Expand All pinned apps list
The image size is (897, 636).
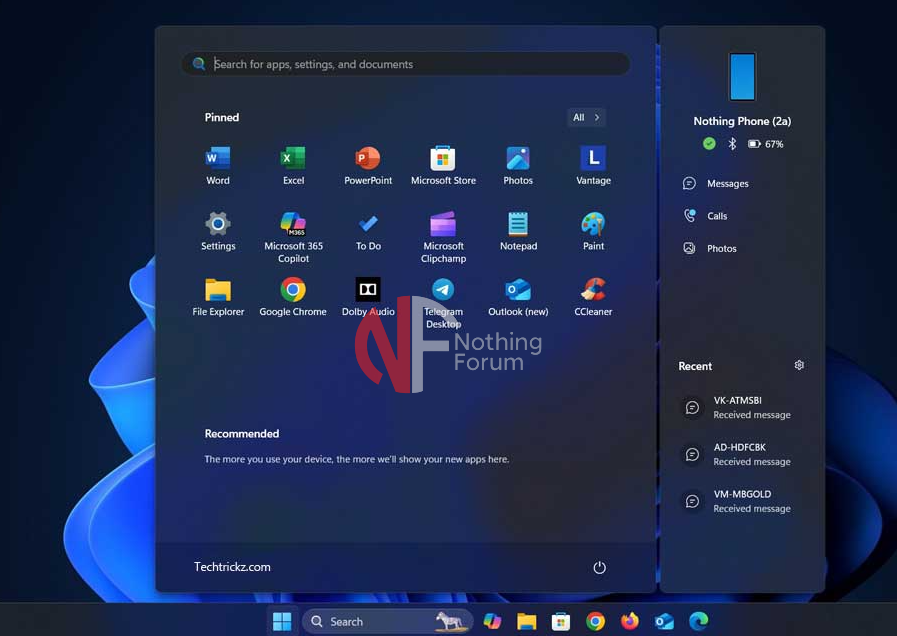click(586, 117)
